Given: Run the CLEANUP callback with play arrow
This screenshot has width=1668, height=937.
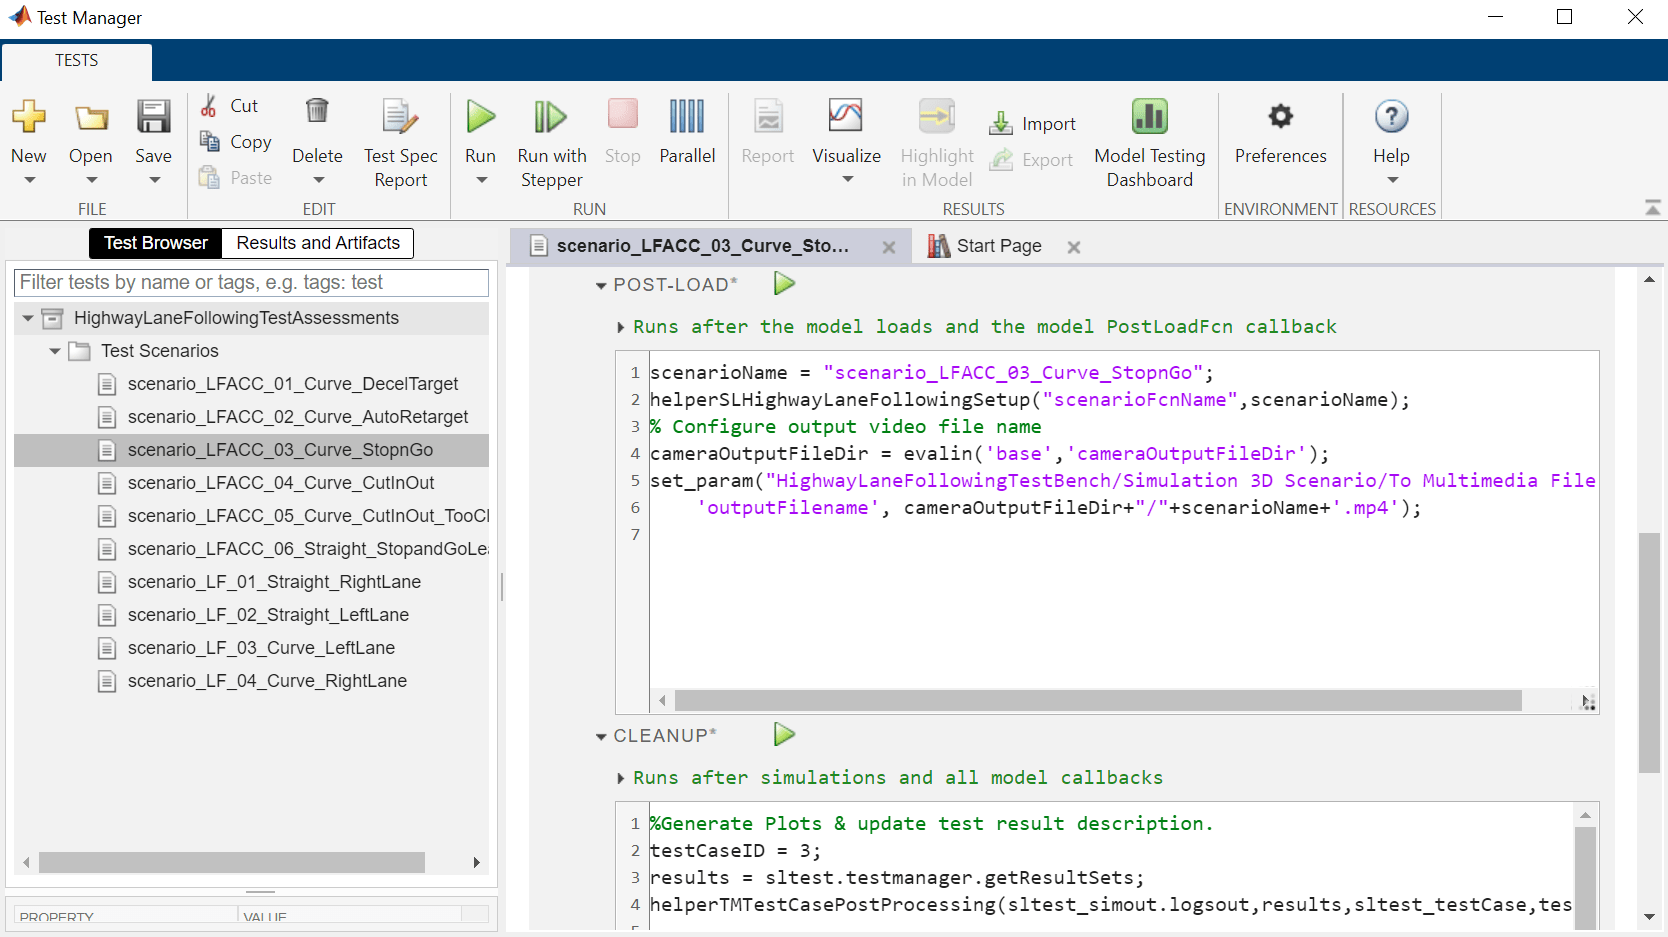Looking at the screenshot, I should coord(784,735).
